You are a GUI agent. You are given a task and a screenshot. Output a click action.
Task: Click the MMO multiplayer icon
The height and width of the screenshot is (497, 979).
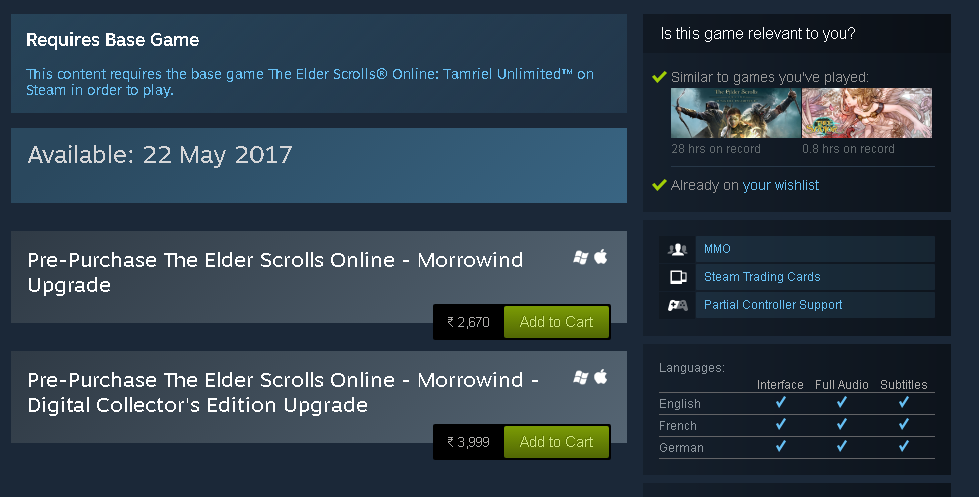pyautogui.click(x=677, y=249)
